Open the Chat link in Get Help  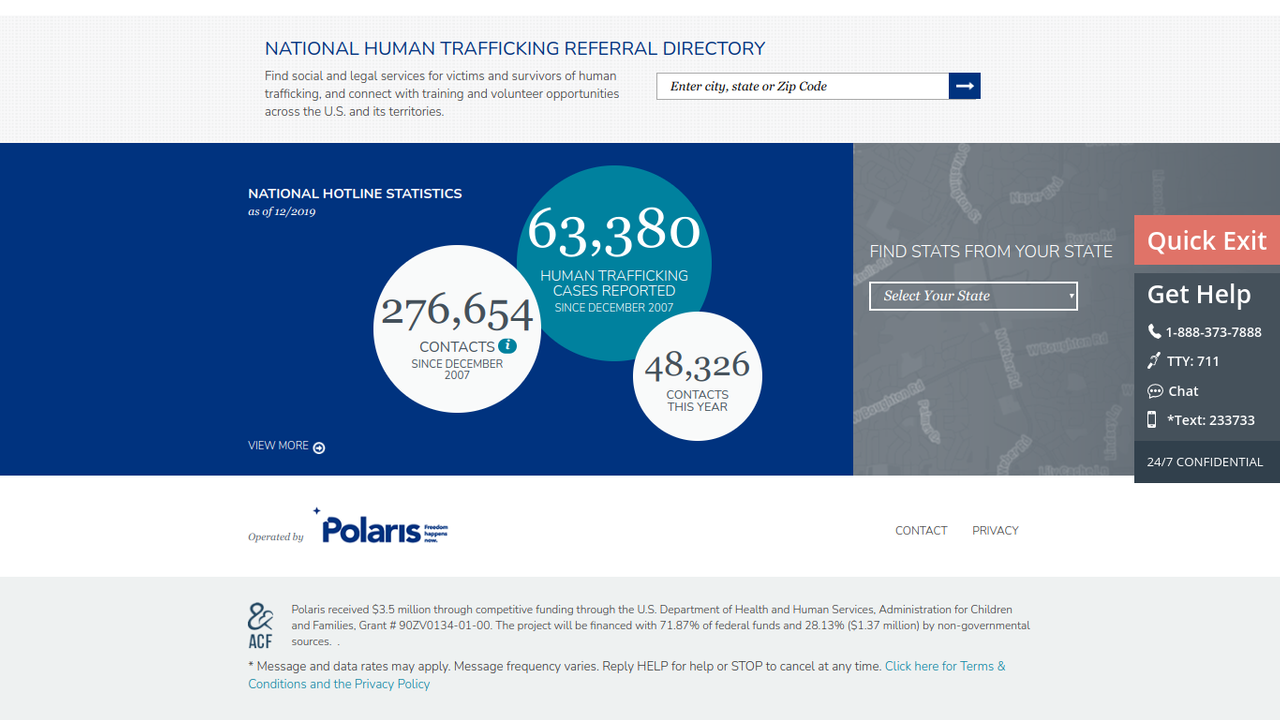1183,391
